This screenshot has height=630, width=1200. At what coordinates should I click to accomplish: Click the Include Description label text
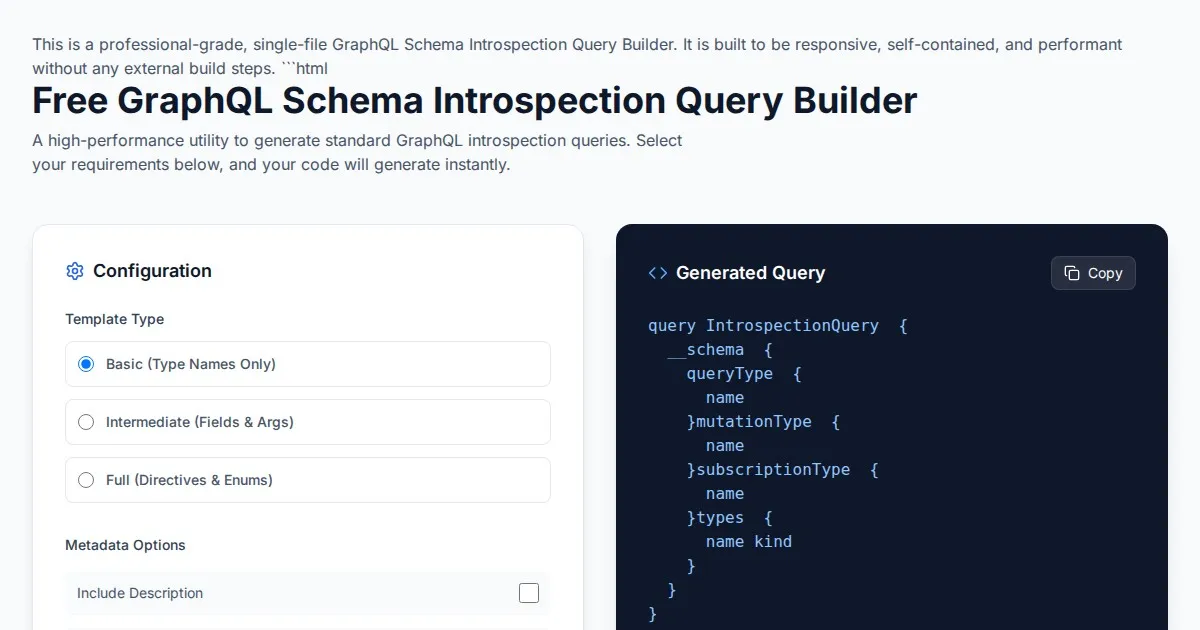point(140,593)
